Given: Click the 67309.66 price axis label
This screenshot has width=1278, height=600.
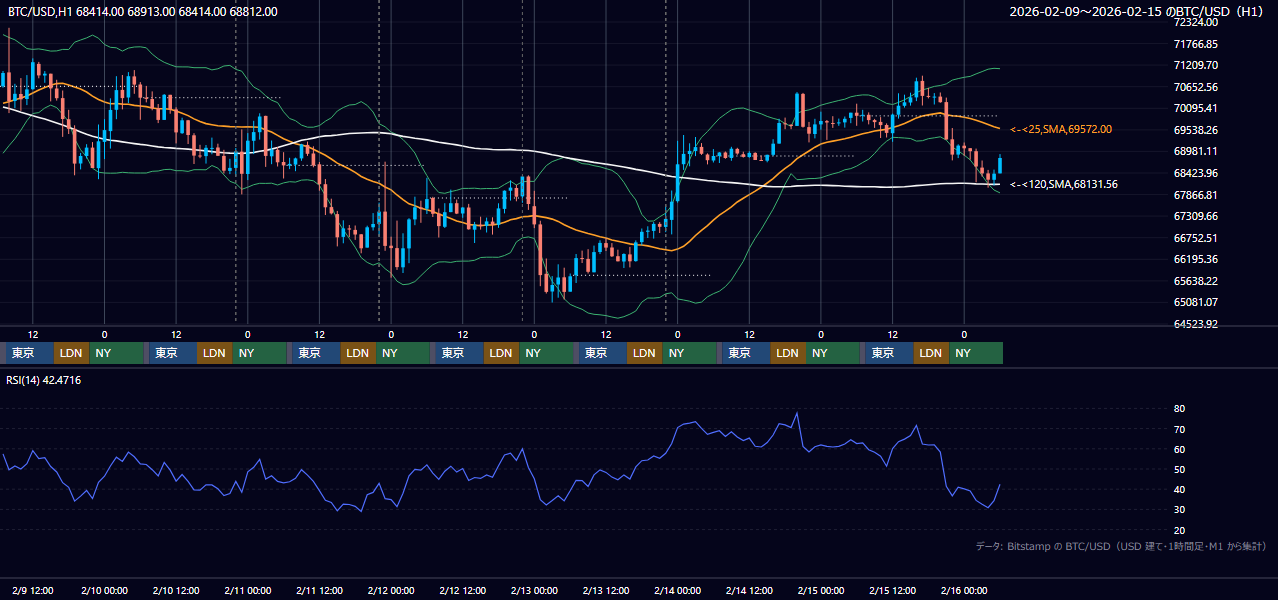Looking at the screenshot, I should (1196, 216).
